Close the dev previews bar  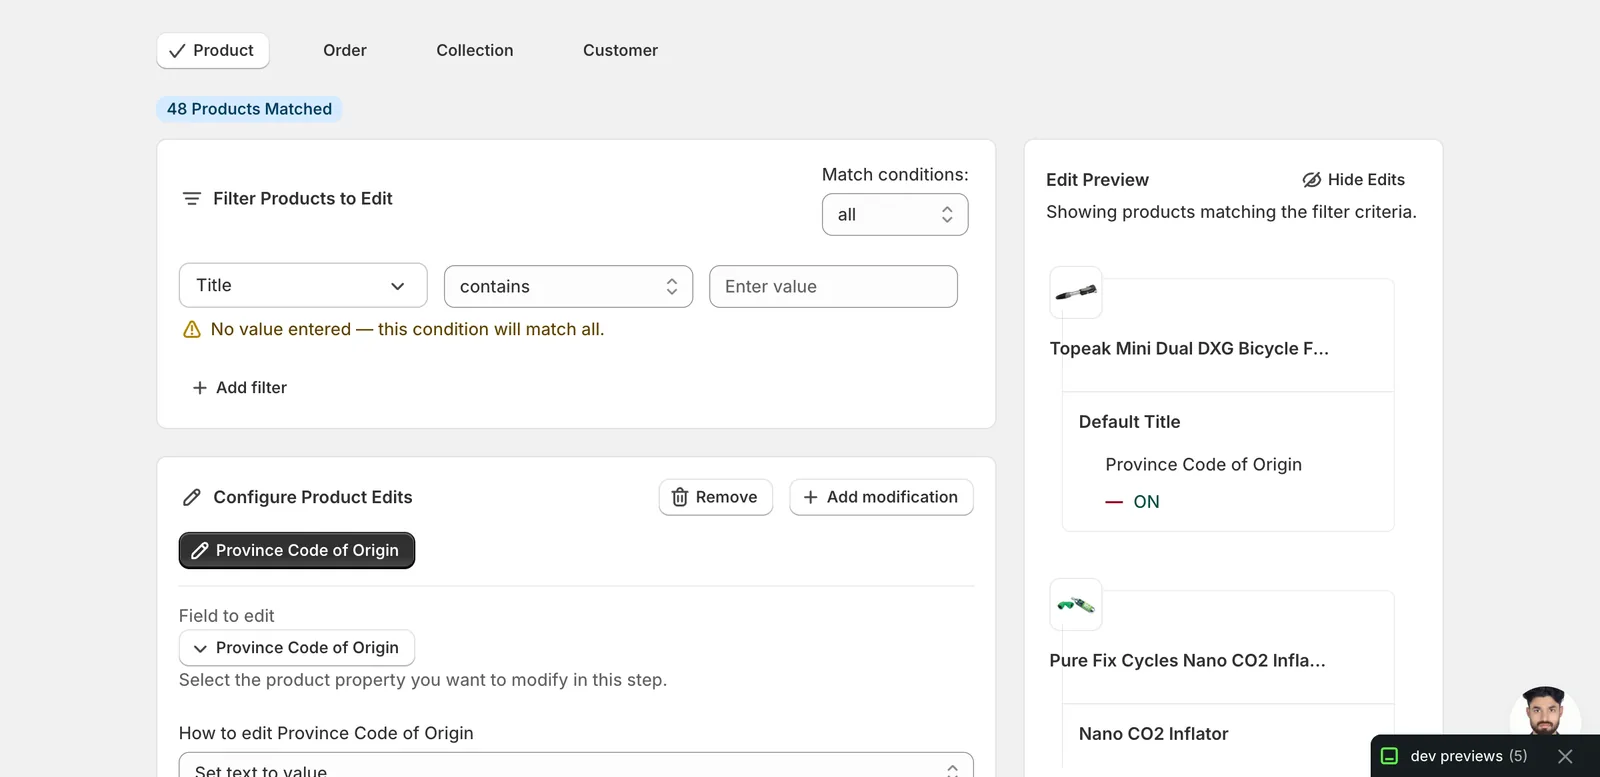pos(1565,757)
